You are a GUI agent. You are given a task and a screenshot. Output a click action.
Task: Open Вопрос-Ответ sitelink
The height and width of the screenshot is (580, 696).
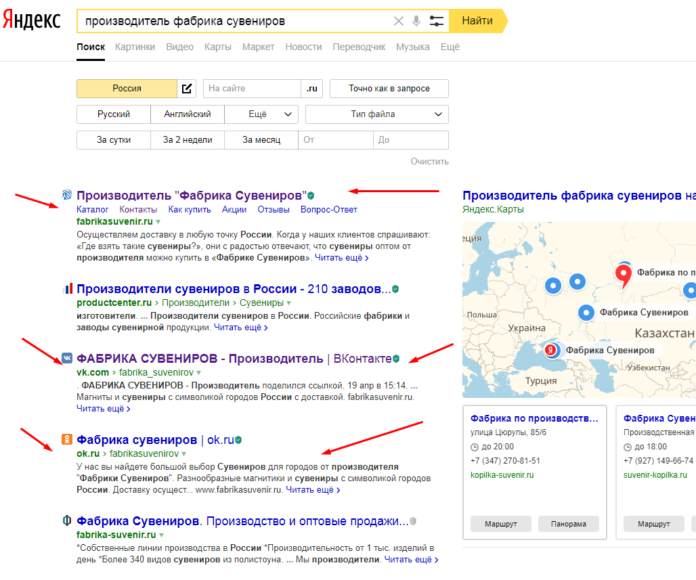328,209
